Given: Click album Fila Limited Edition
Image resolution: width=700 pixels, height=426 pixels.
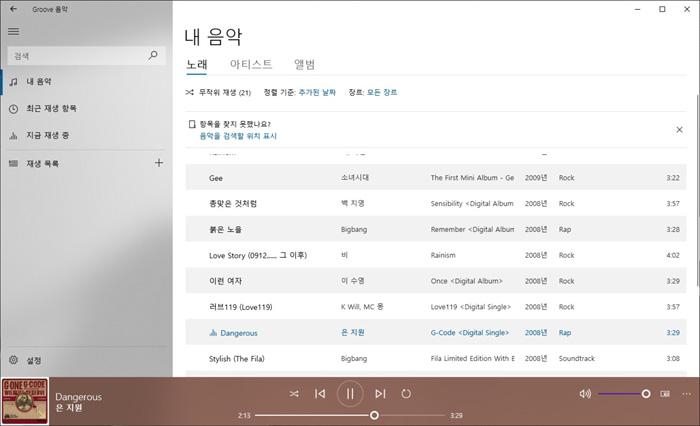Looking at the screenshot, I should [472, 359].
